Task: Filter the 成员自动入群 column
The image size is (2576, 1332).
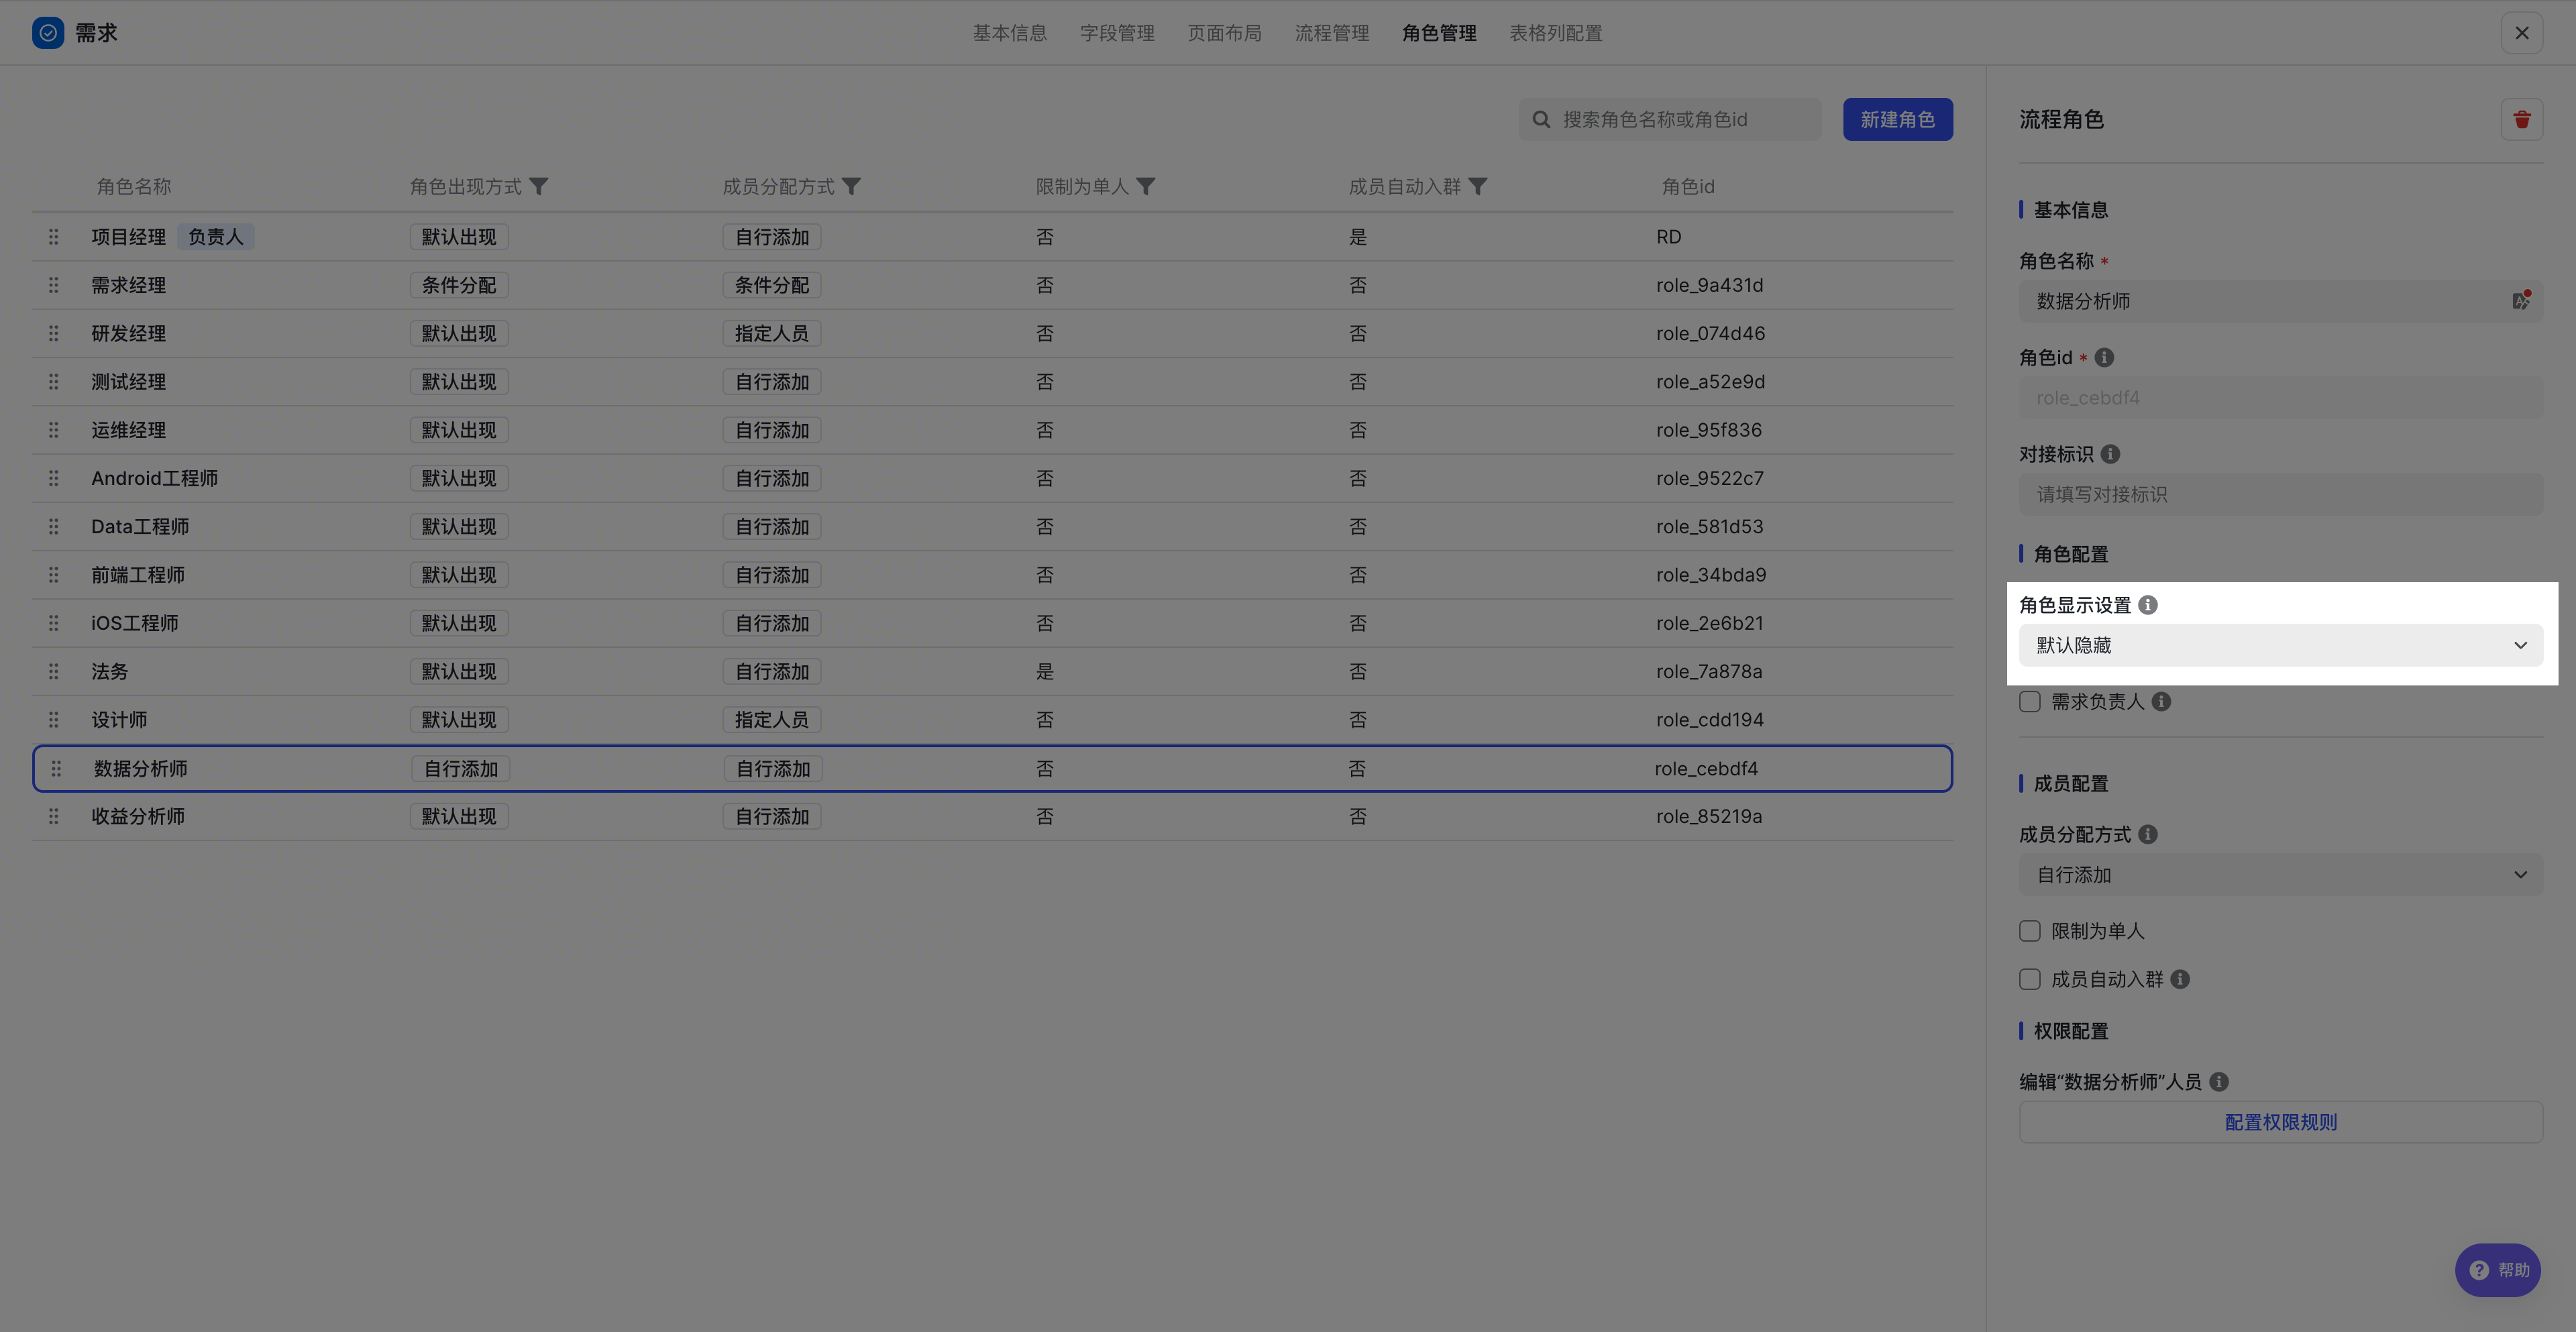Action: point(1478,187)
